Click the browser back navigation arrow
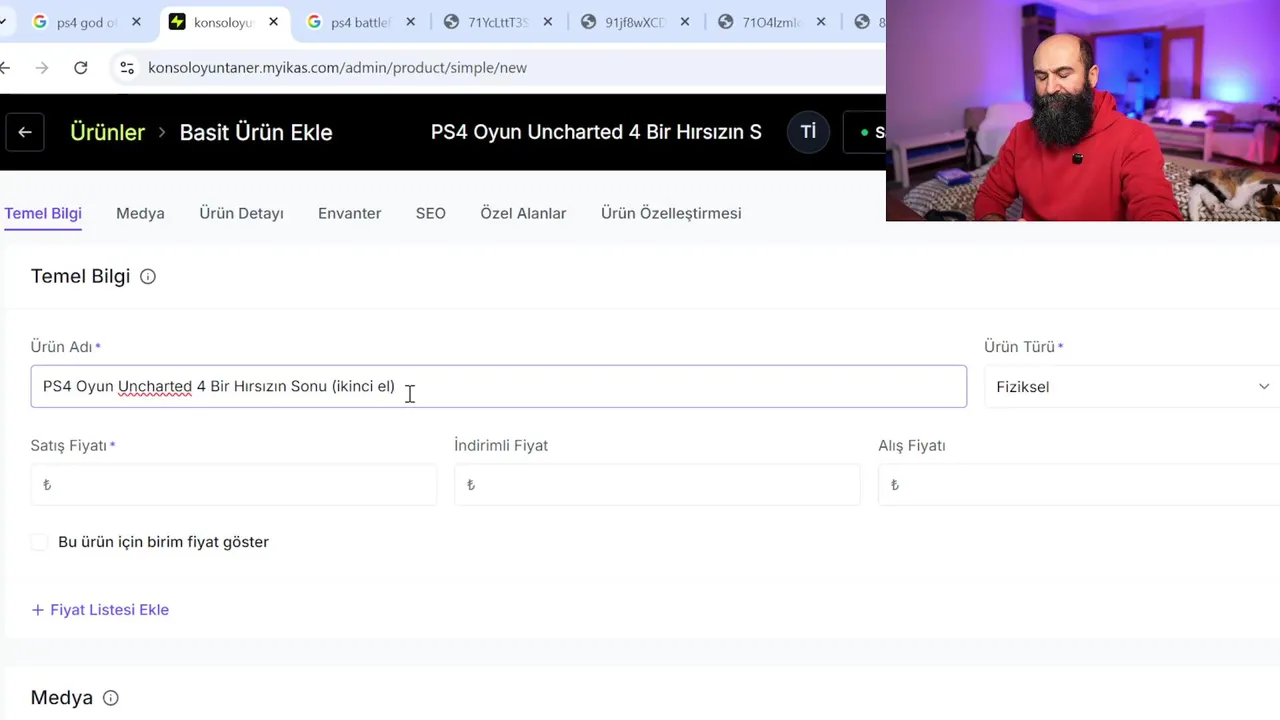This screenshot has height=720, width=1280. (x=5, y=68)
